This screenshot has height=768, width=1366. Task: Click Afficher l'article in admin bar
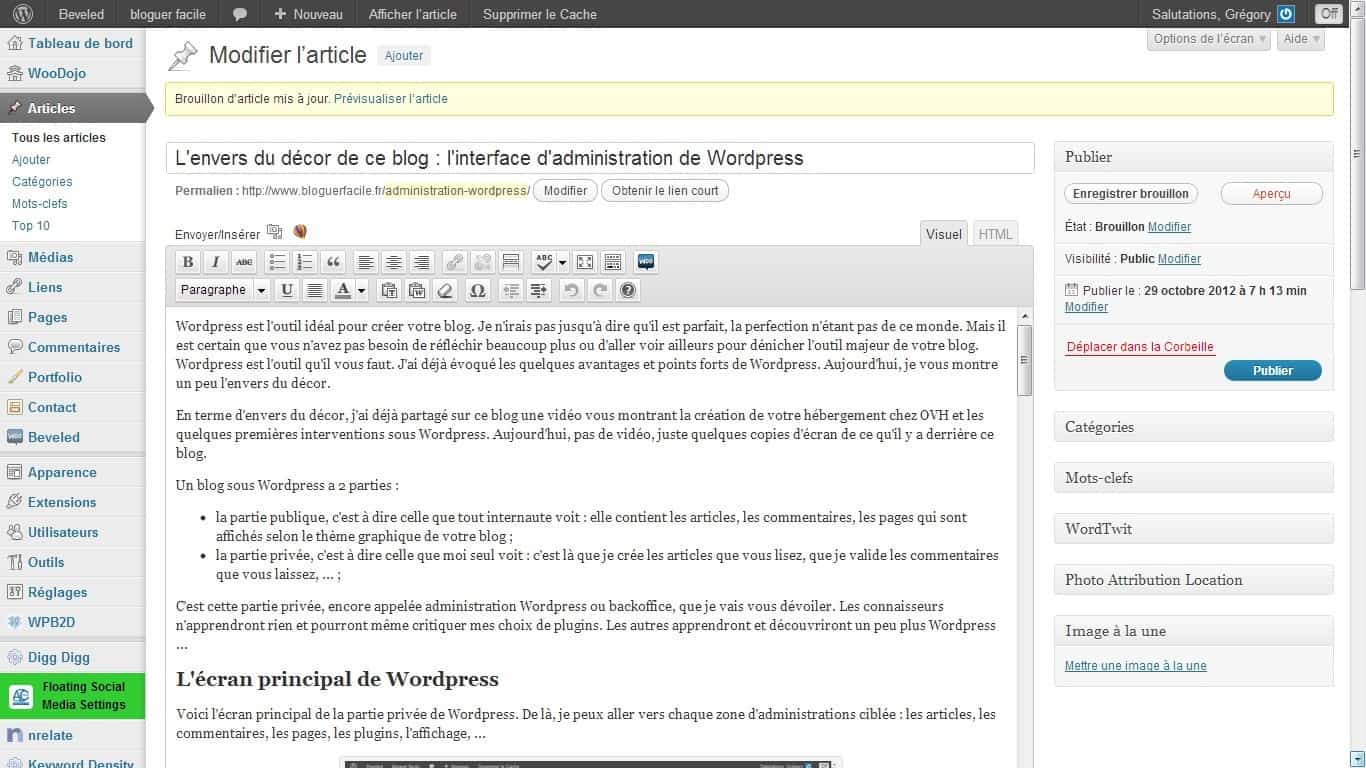(413, 14)
